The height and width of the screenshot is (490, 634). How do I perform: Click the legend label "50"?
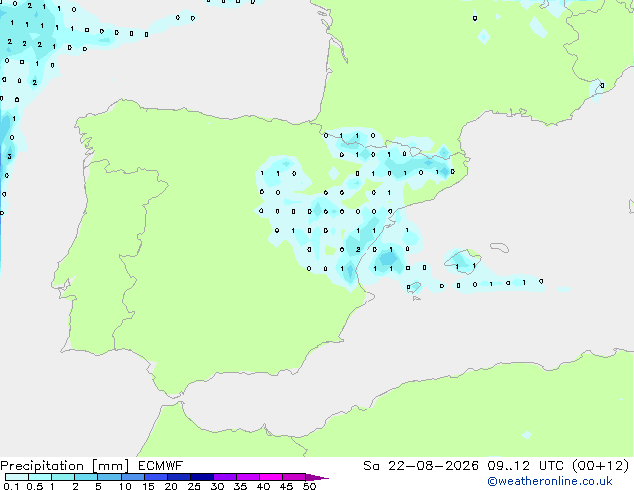(x=309, y=486)
